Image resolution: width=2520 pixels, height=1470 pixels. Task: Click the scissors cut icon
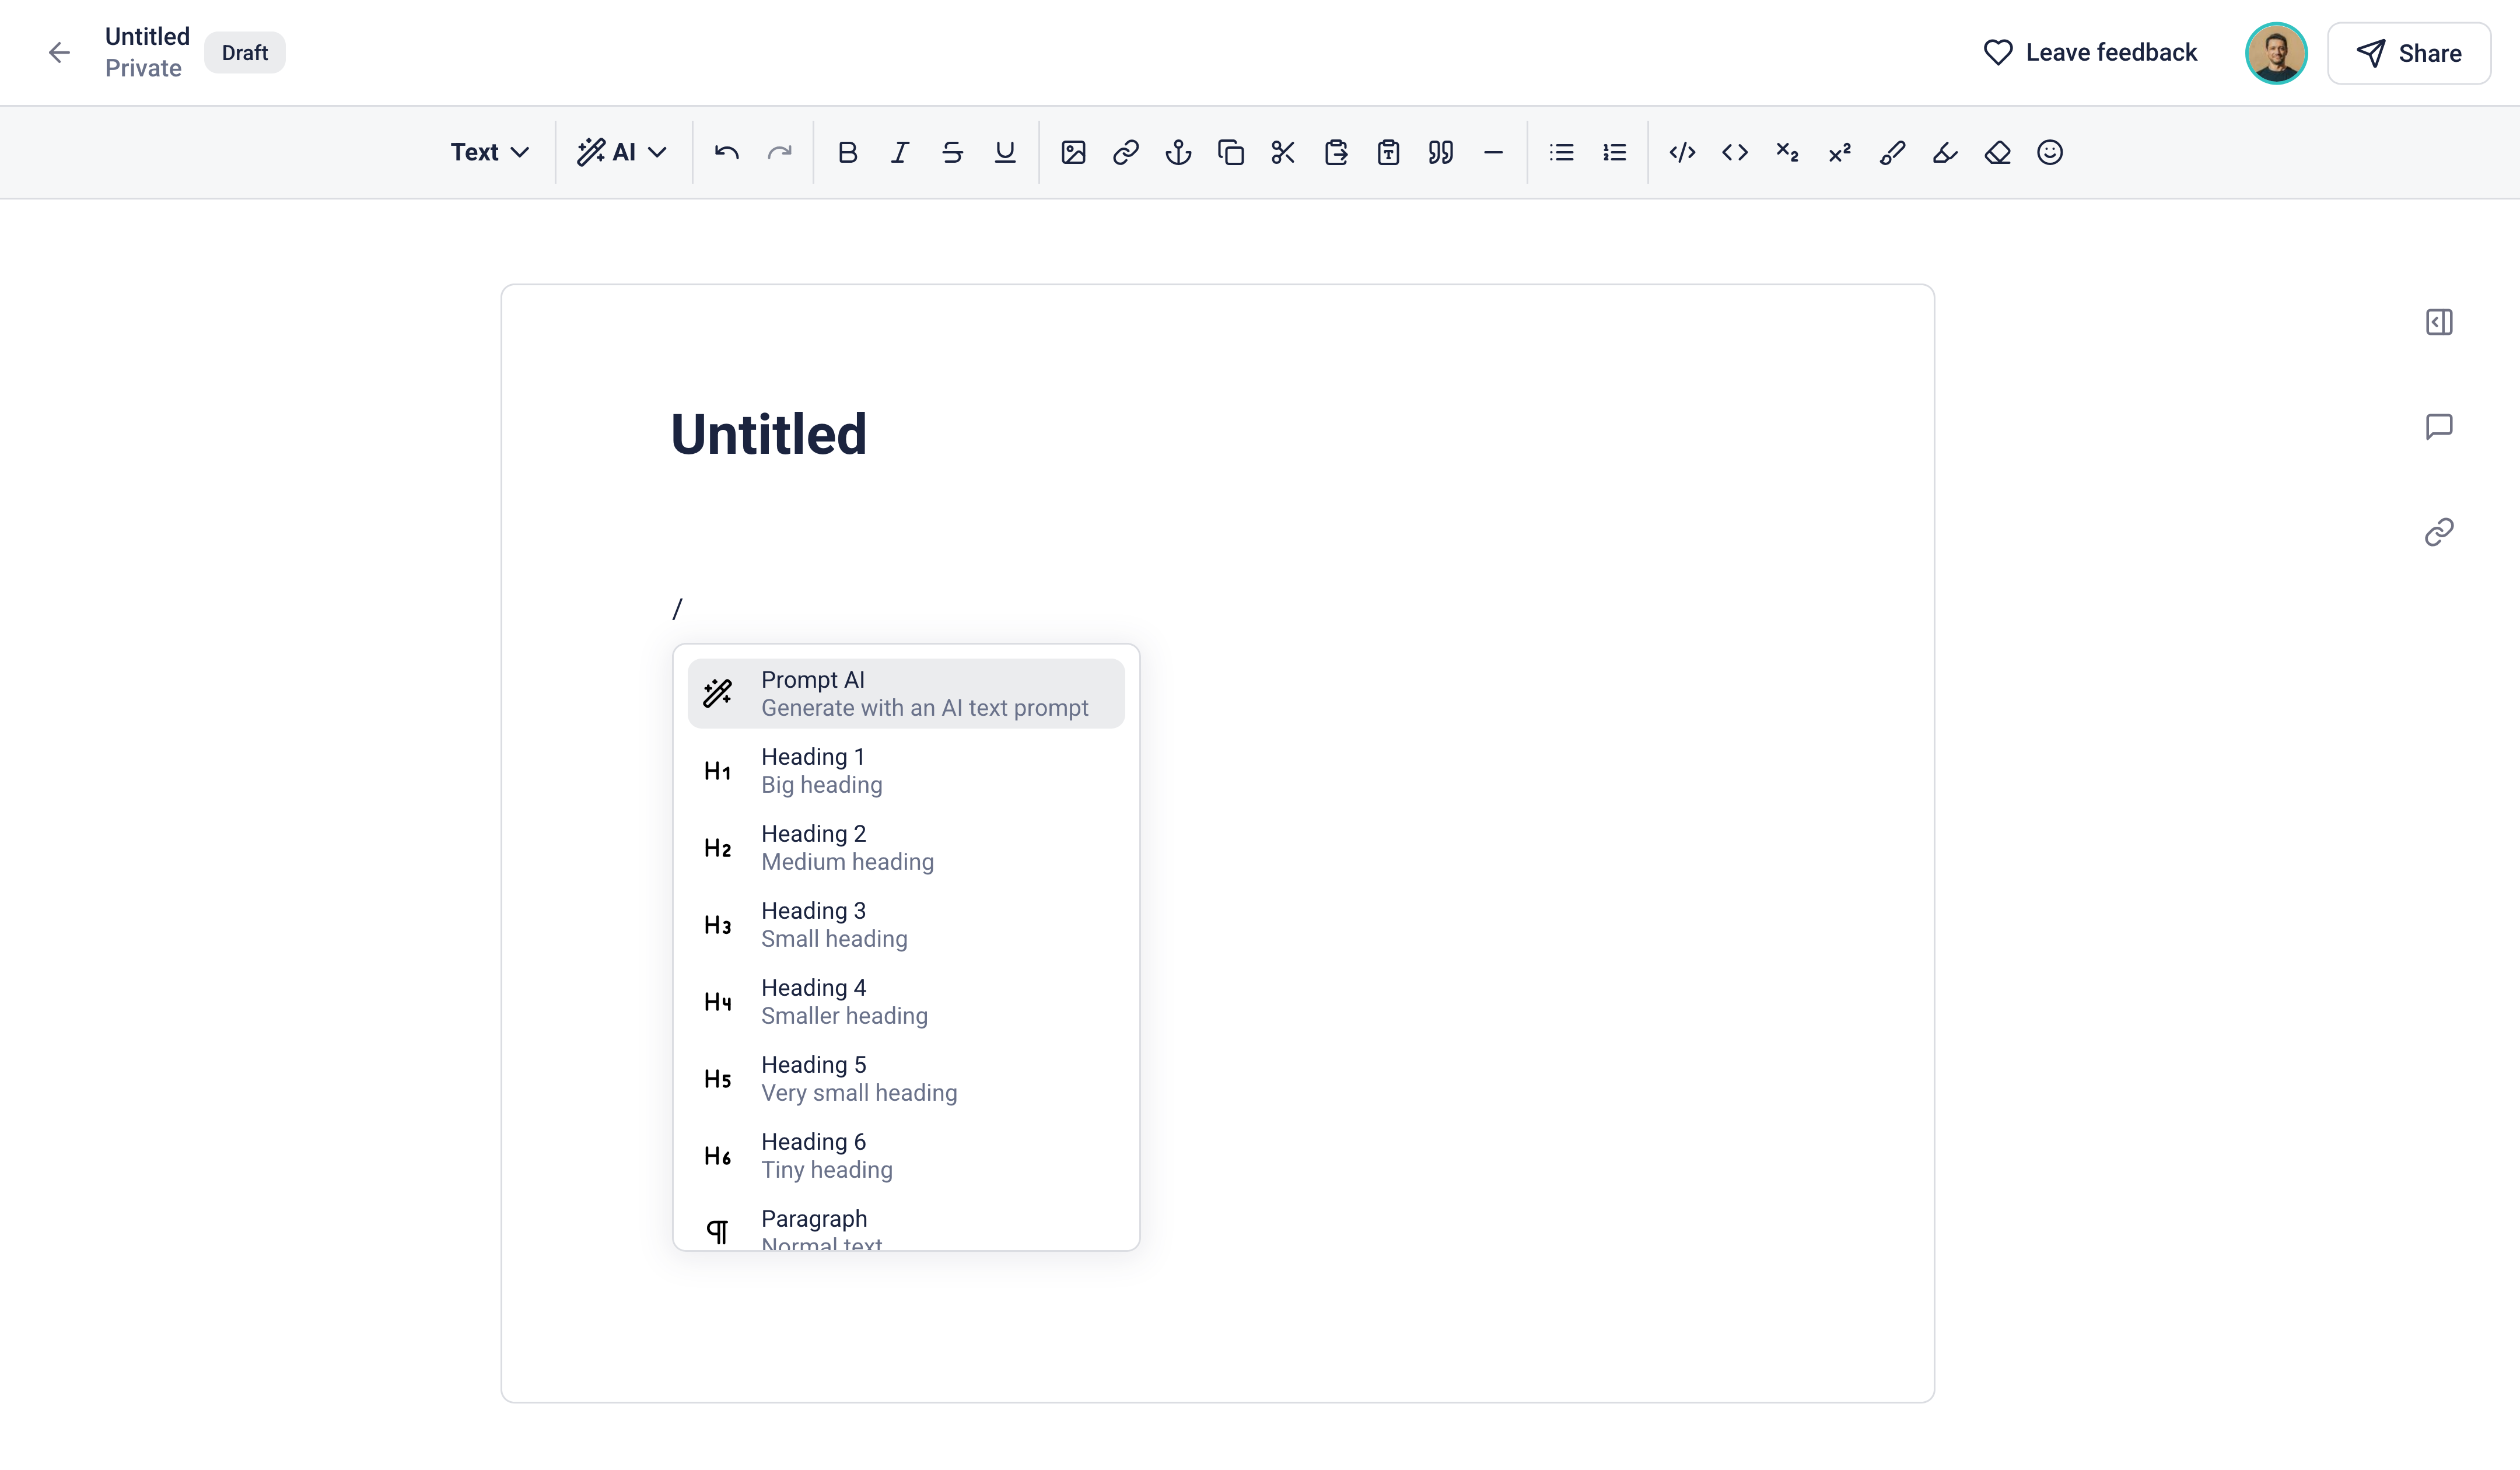pos(1283,152)
